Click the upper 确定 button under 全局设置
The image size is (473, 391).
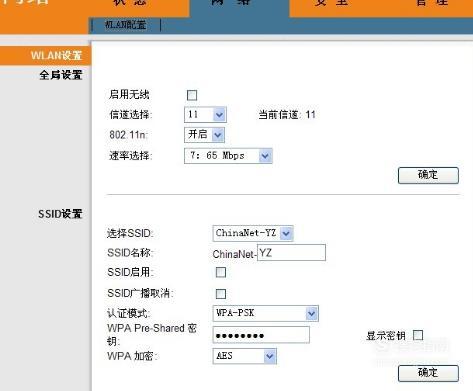point(428,175)
